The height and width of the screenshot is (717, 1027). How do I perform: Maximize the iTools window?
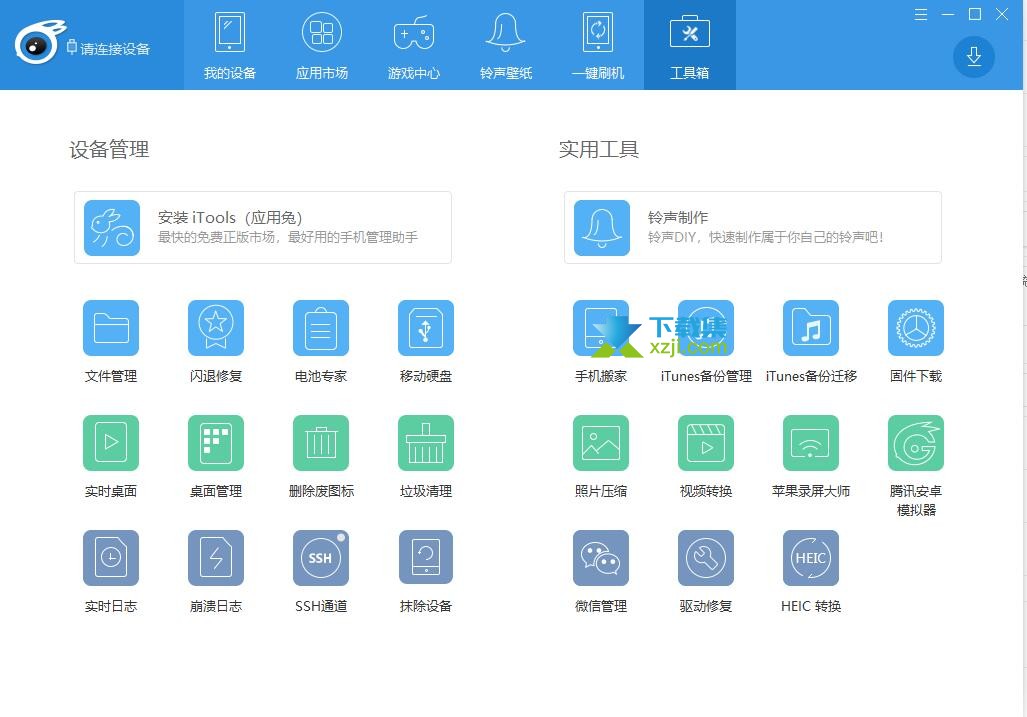click(x=975, y=14)
